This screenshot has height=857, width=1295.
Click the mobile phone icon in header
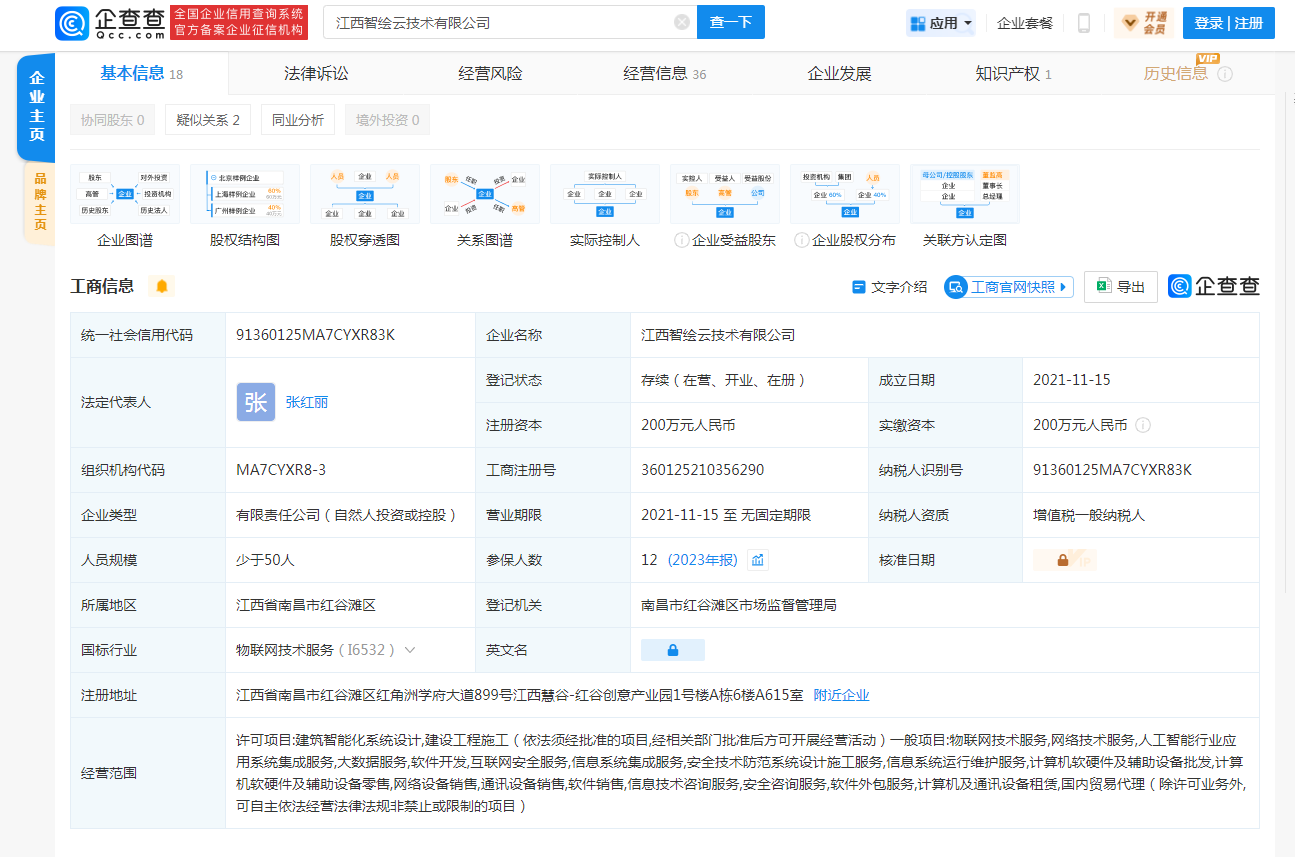(1084, 23)
